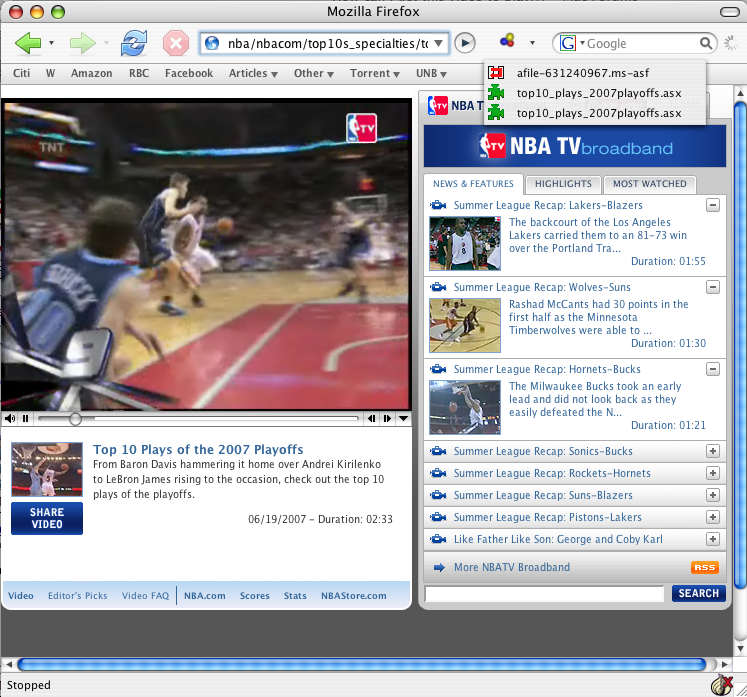The image size is (747, 697).
Task: Click the horizontal scrollbar right arrow
Action: pyautogui.click(x=725, y=664)
